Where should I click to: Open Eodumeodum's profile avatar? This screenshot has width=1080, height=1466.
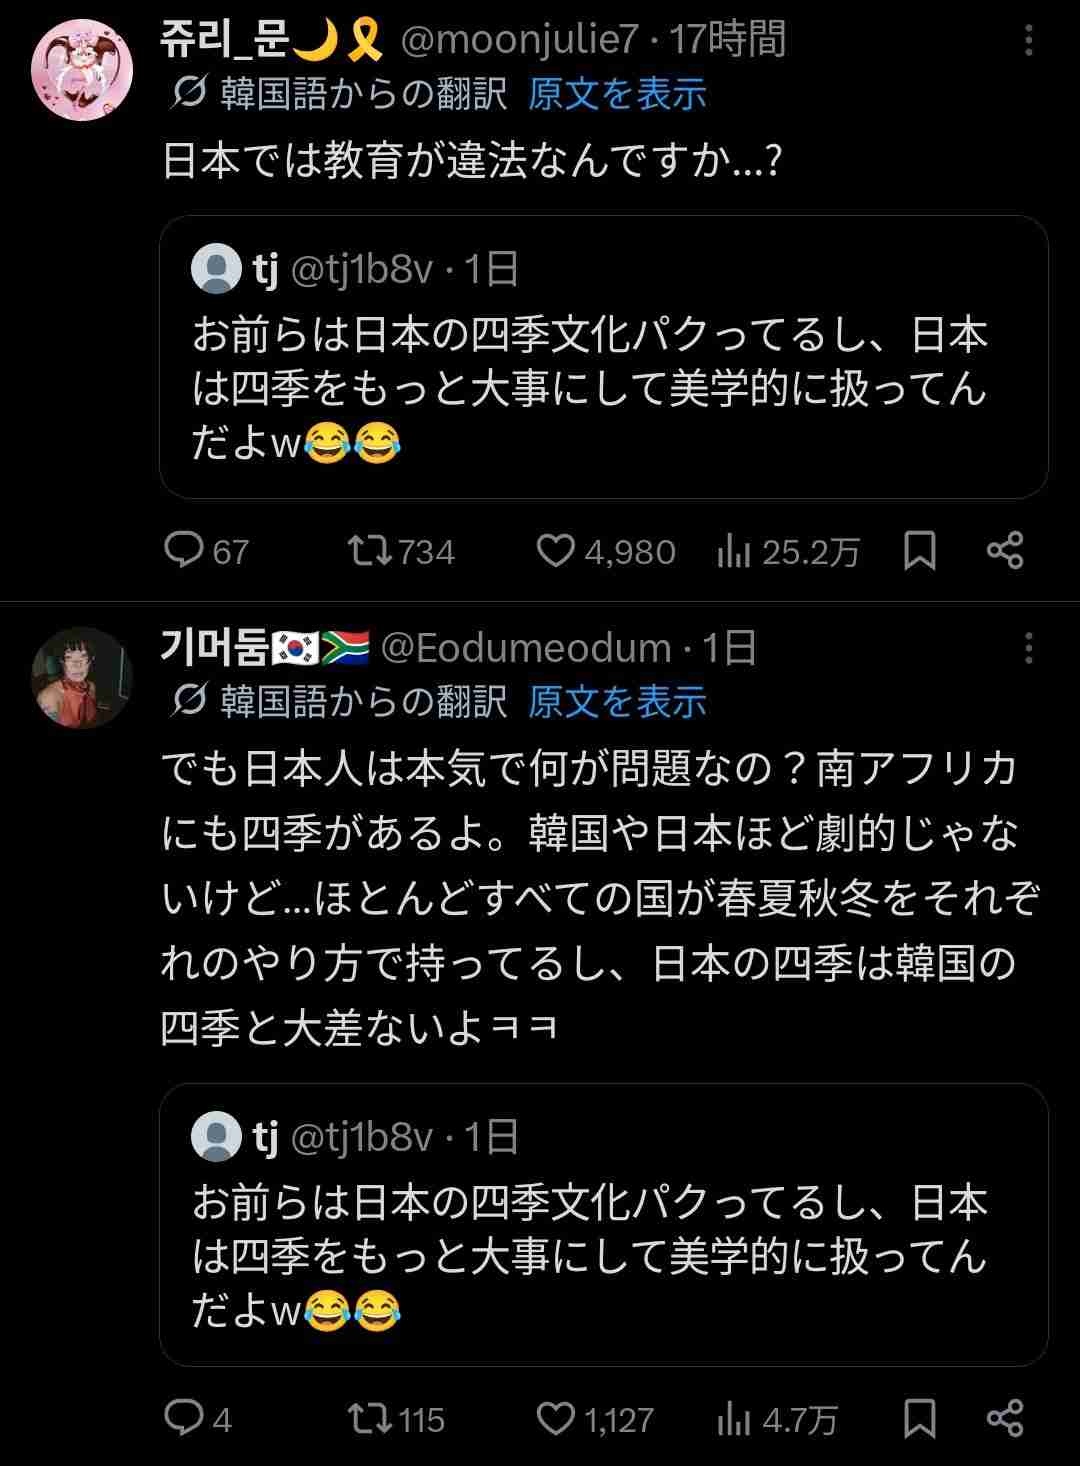pos(82,678)
